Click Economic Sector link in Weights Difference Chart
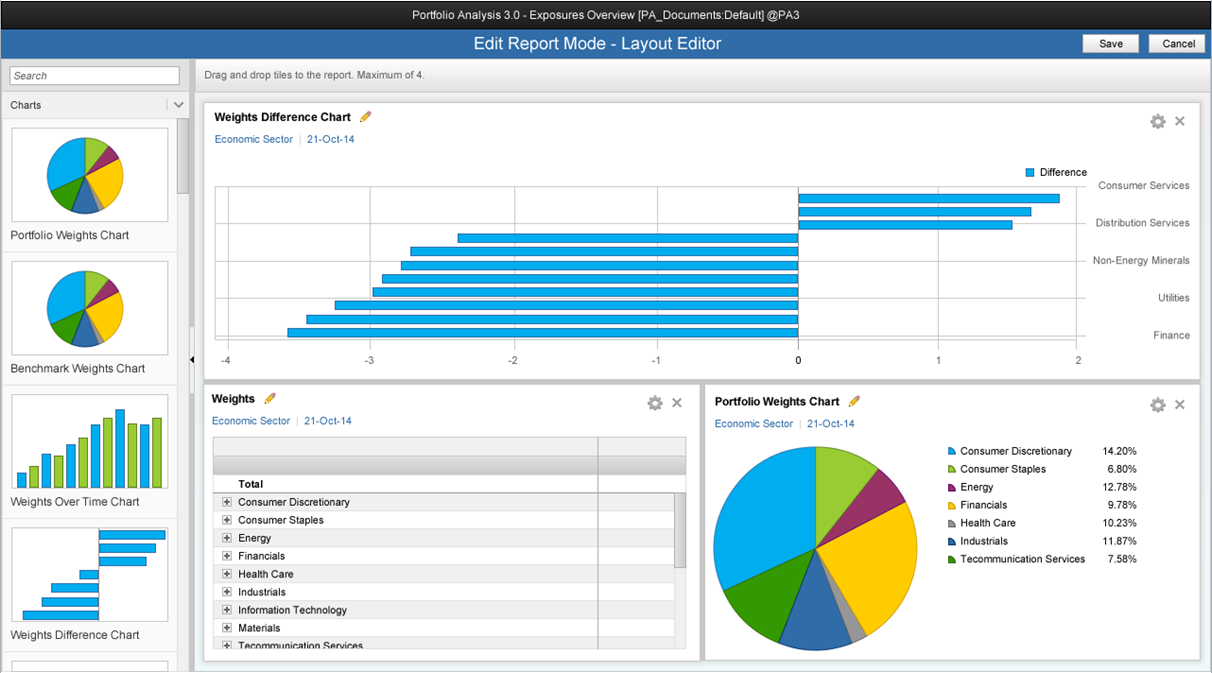Image resolution: width=1212 pixels, height=673 pixels. click(254, 139)
